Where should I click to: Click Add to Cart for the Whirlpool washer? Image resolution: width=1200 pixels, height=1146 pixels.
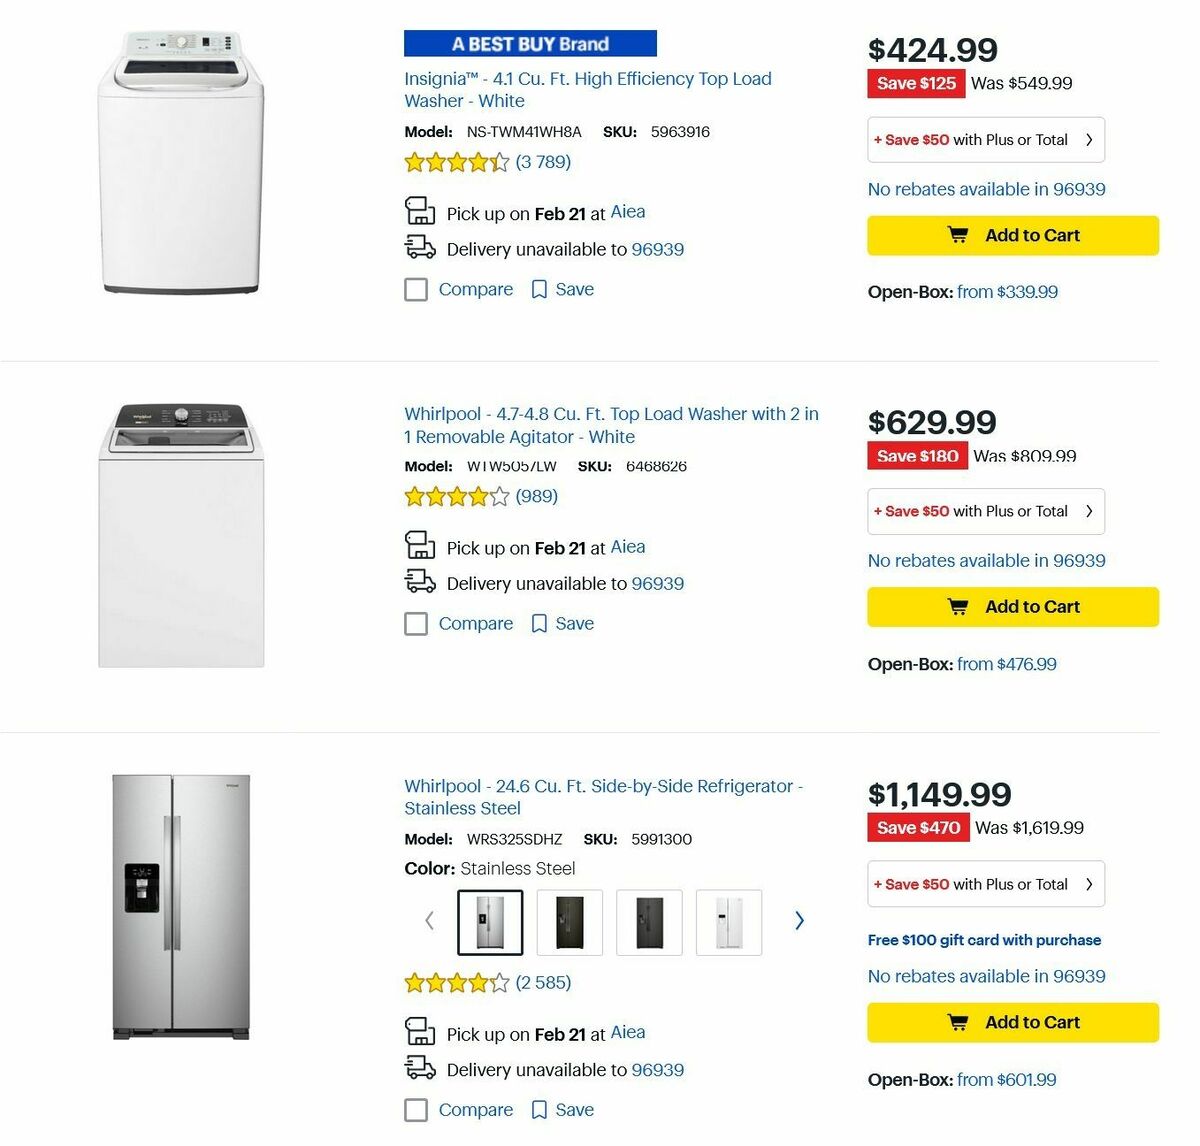pyautogui.click(x=1012, y=606)
